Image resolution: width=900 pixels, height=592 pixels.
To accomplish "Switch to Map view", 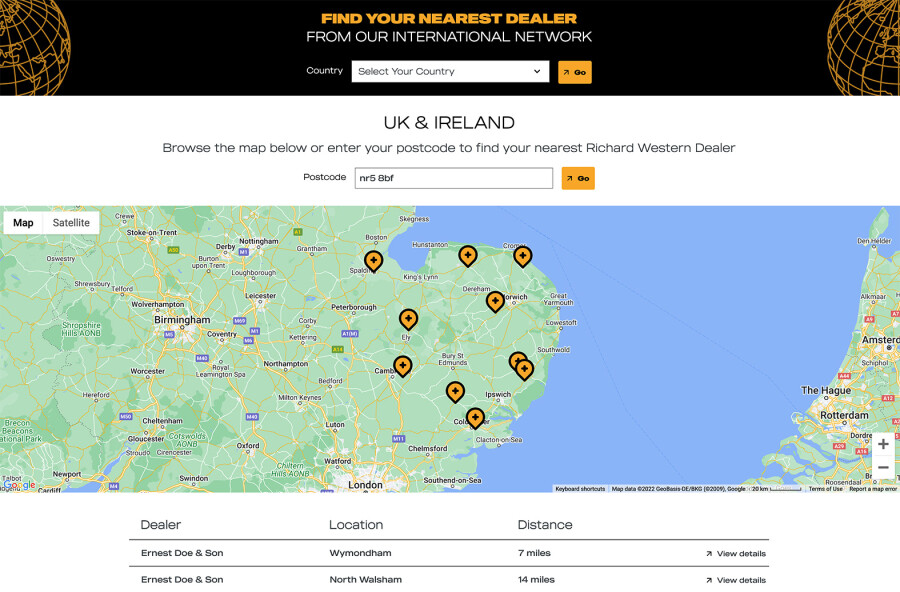I will pos(23,223).
